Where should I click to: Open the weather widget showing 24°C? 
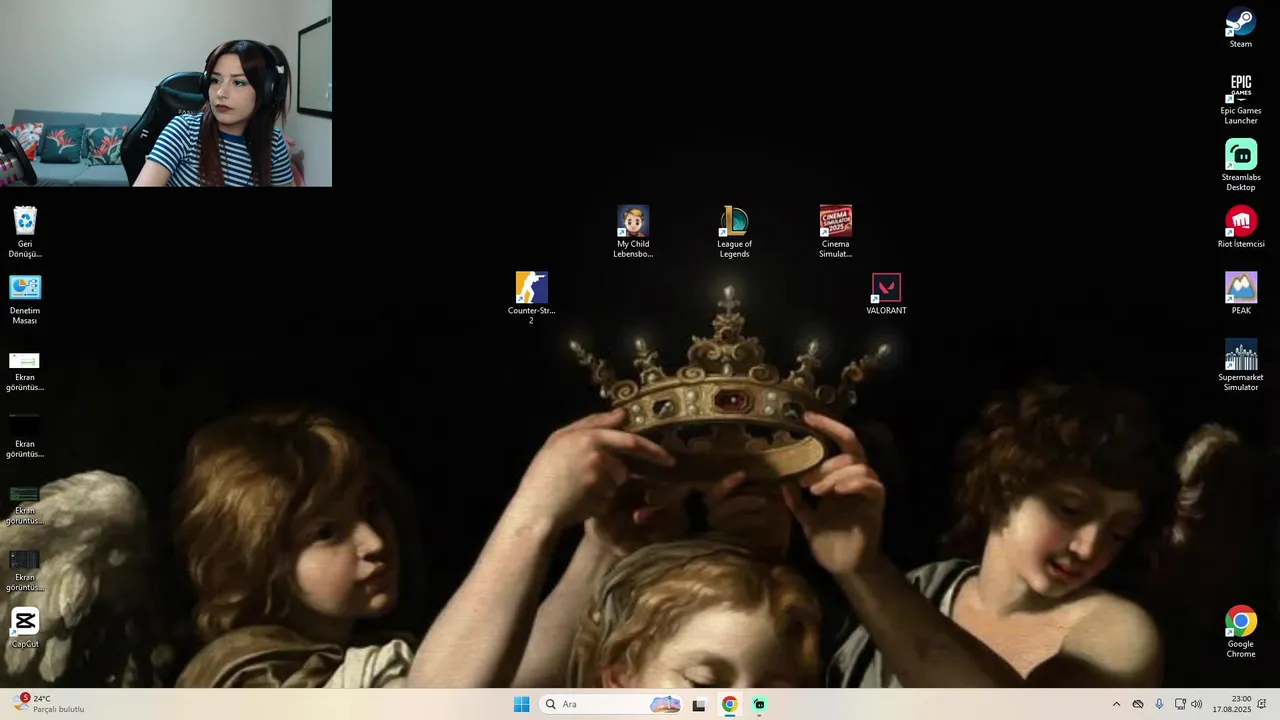point(48,704)
